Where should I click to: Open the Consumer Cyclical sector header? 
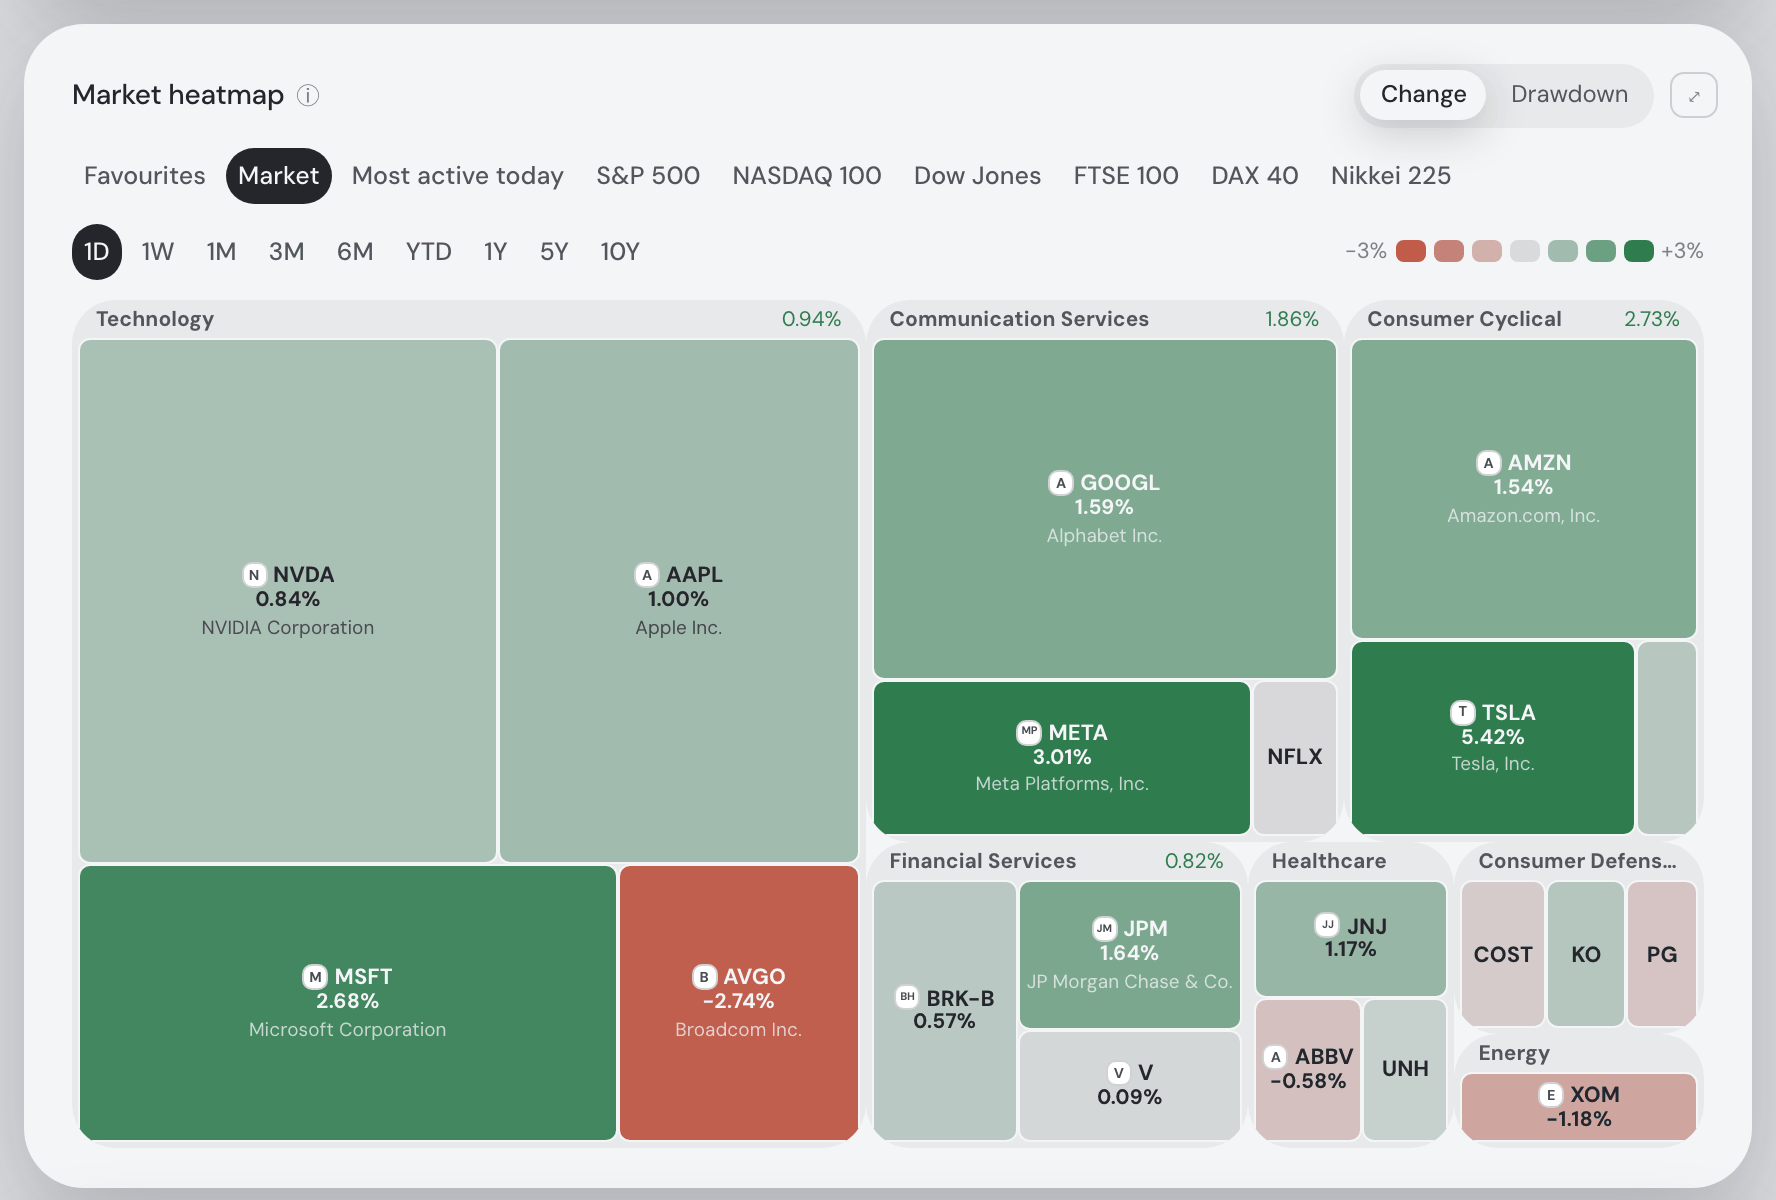pyautogui.click(x=1524, y=319)
